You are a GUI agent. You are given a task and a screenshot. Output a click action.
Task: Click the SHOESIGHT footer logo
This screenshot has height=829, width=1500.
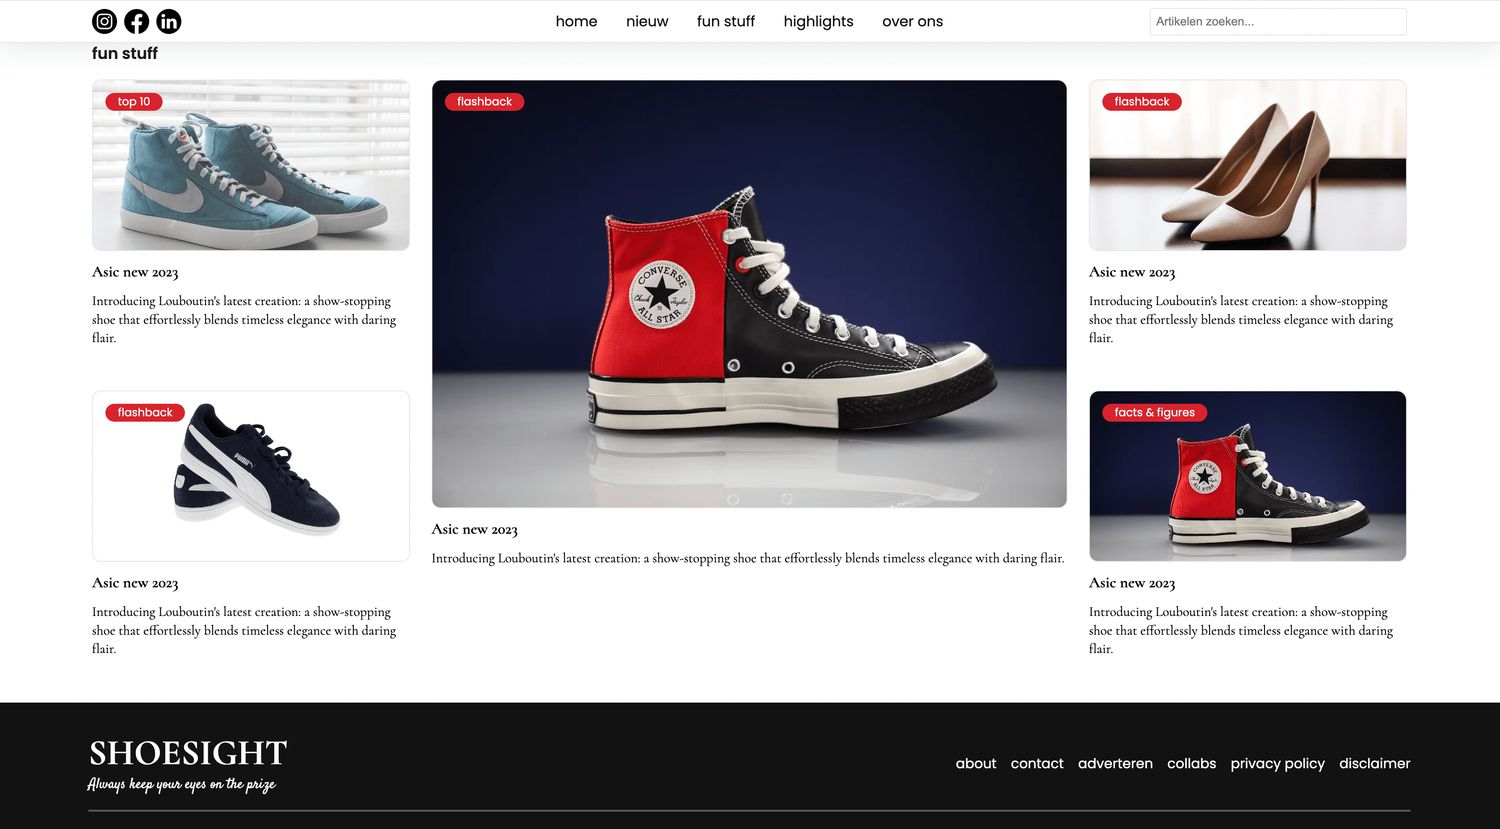coord(188,753)
